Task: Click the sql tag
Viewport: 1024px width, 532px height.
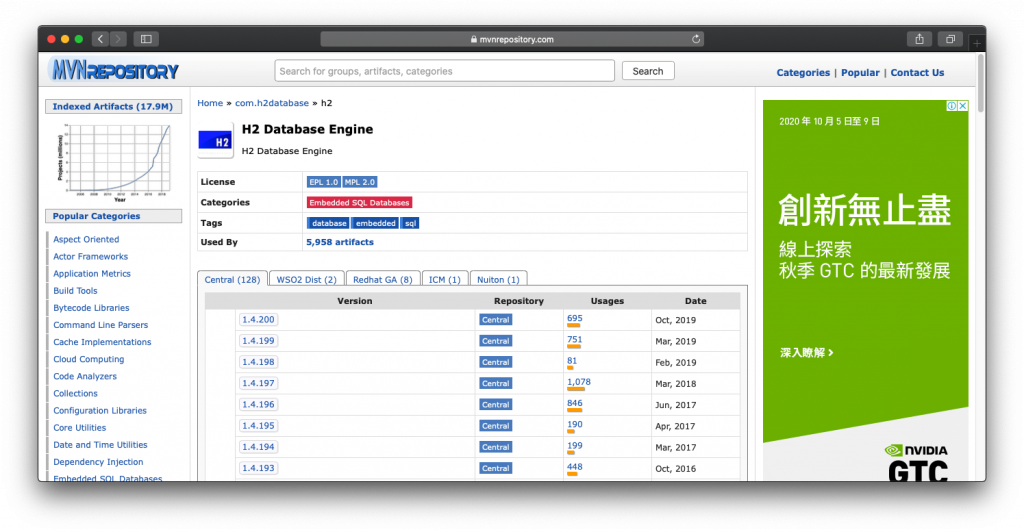Action: (410, 223)
